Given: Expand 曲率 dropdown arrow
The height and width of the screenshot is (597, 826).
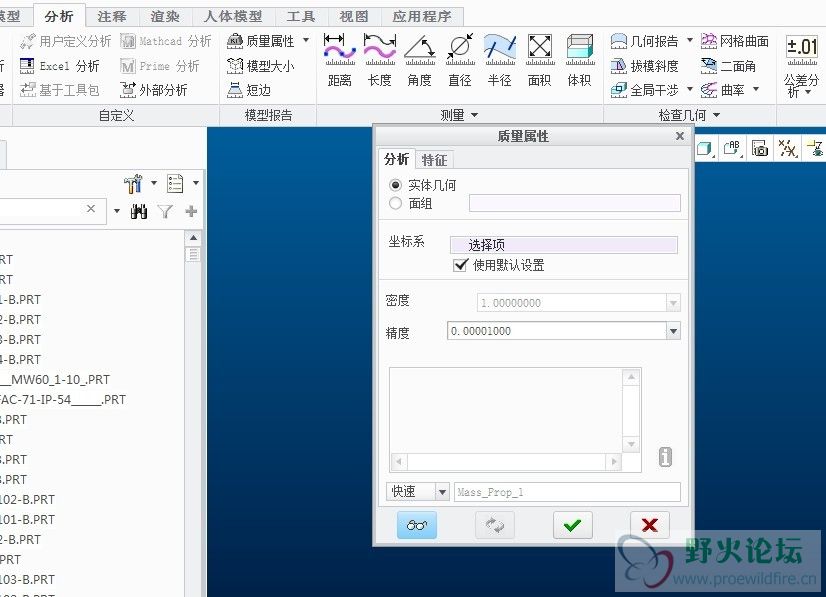Looking at the screenshot, I should (756, 89).
